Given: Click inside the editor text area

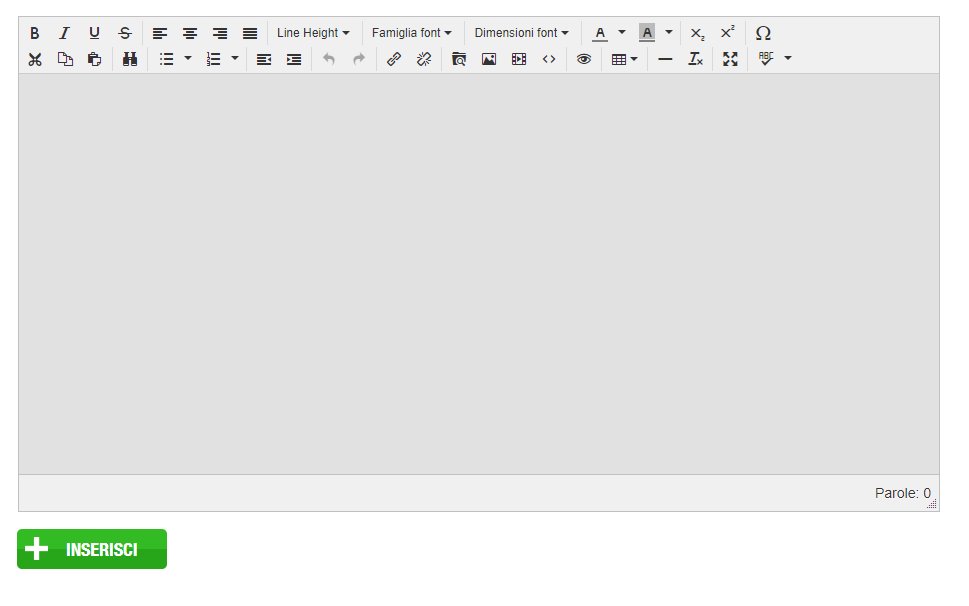Looking at the screenshot, I should tap(479, 274).
